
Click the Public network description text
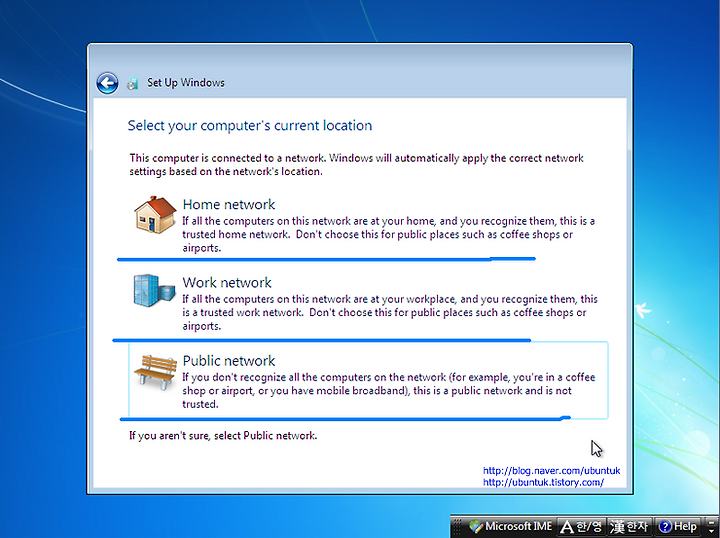[388, 391]
